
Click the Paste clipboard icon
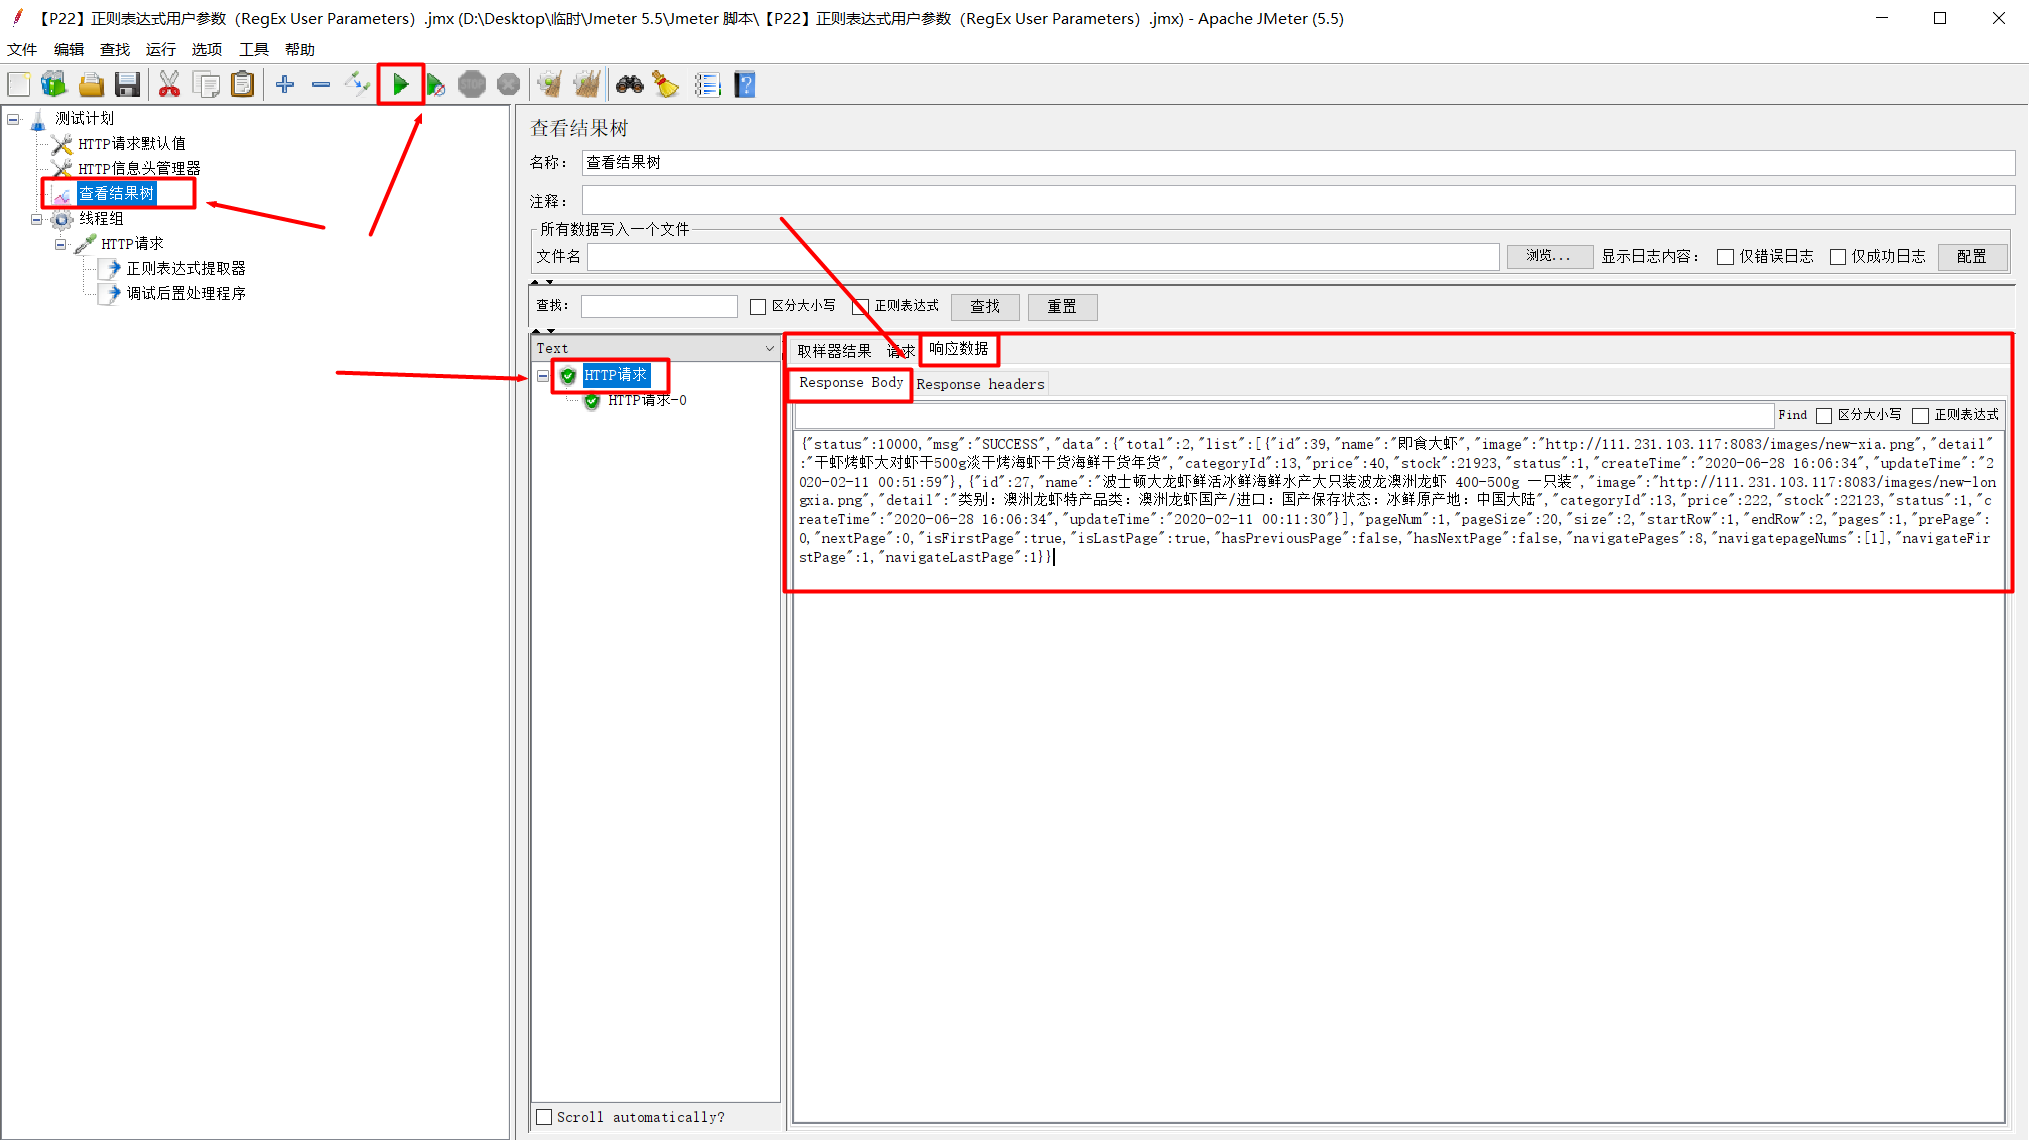coord(242,85)
